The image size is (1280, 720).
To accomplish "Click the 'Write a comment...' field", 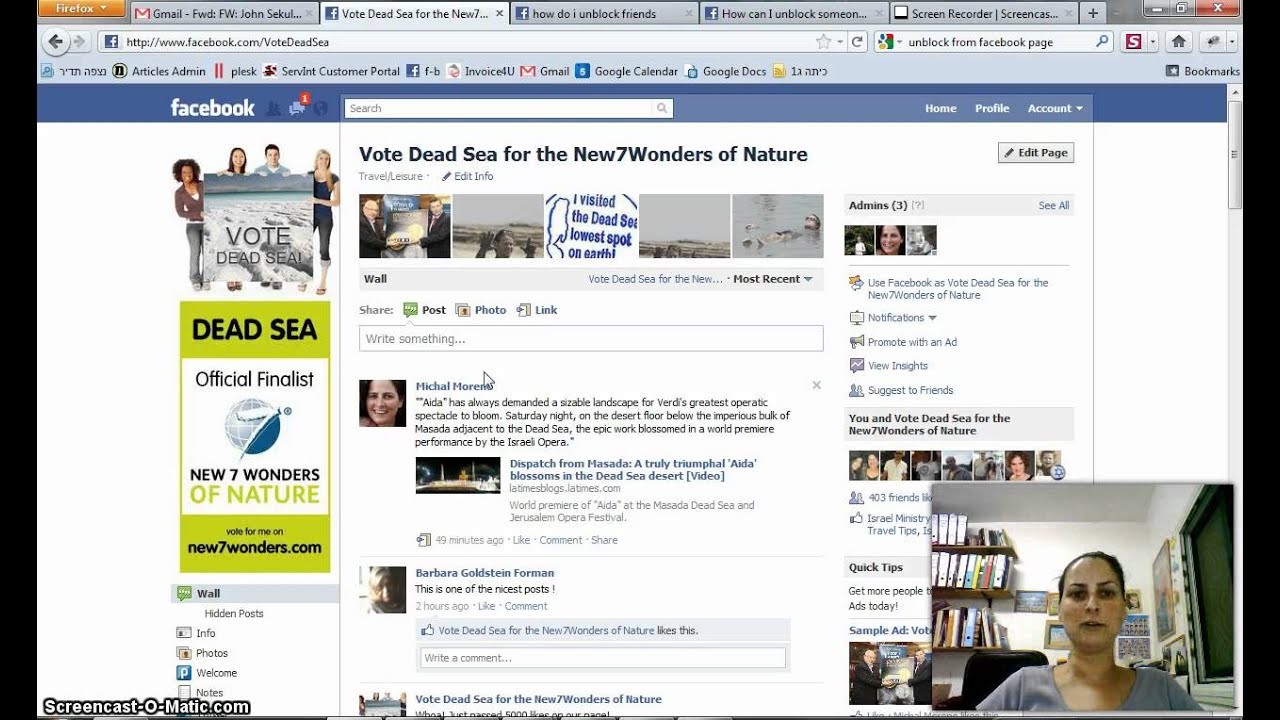I will [603, 658].
